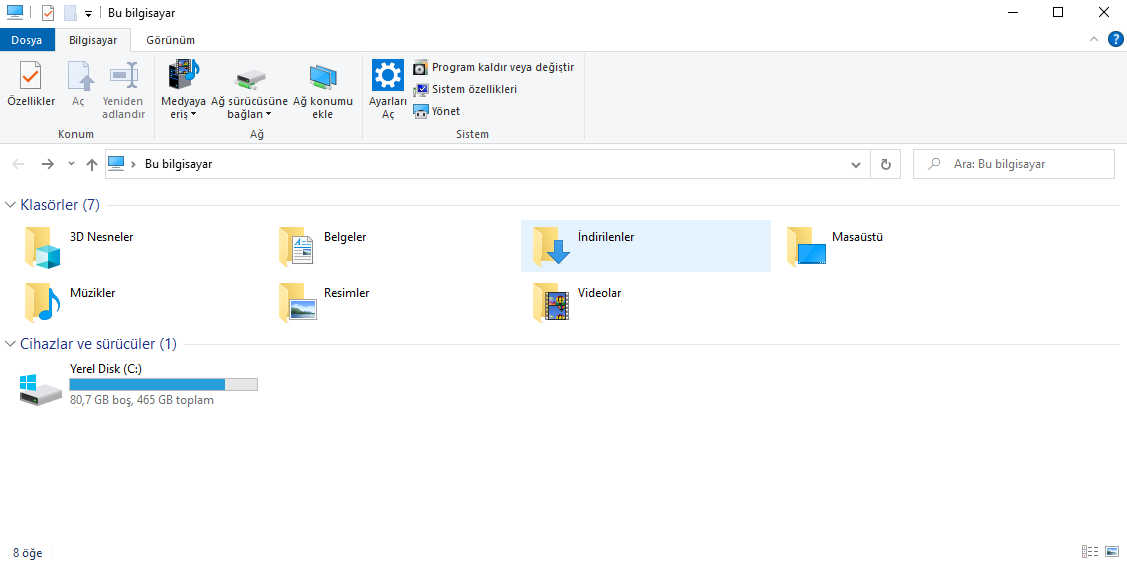Switch to details view icon in status bar
This screenshot has height=565, width=1127.
[x=1090, y=552]
